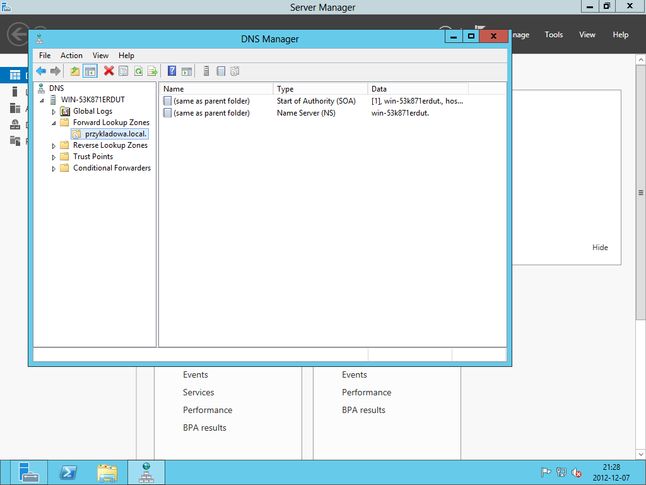
Task: Go up one level with folder icon
Action: (75, 71)
